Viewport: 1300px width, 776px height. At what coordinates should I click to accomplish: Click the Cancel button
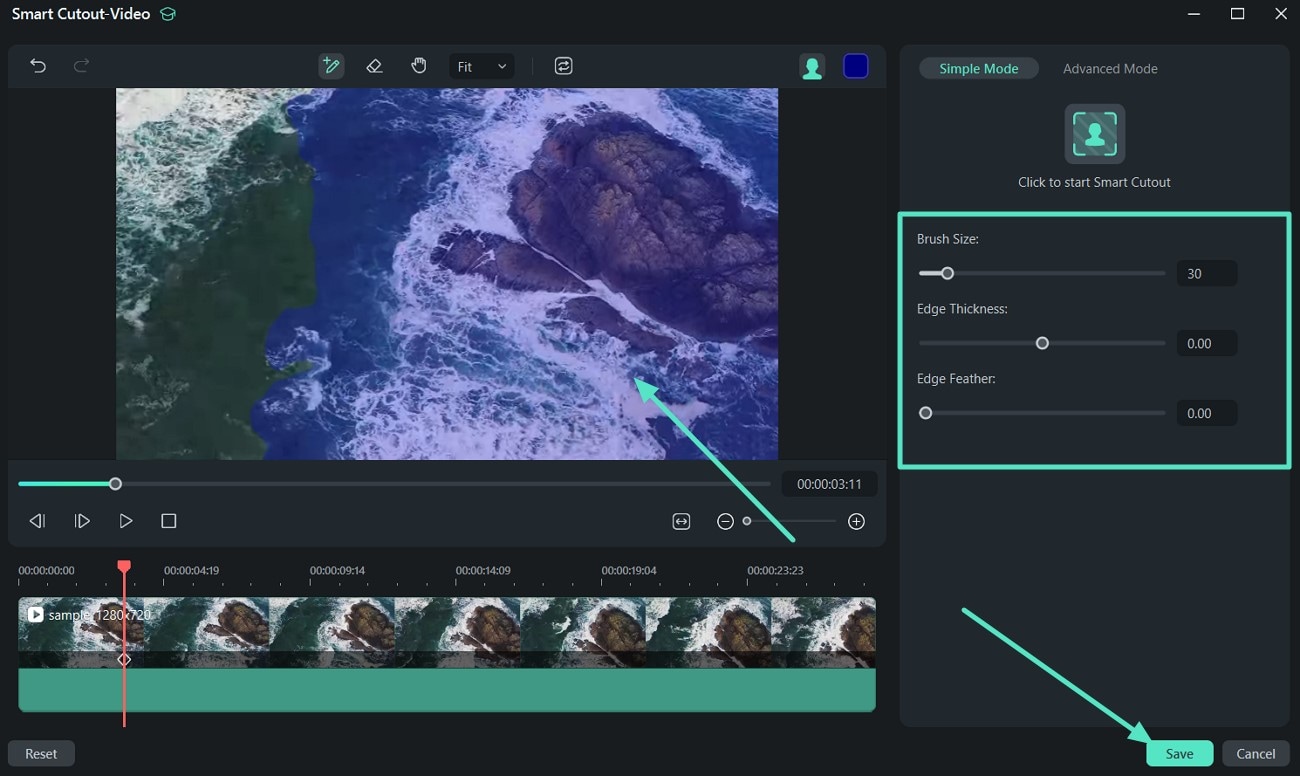1255,754
